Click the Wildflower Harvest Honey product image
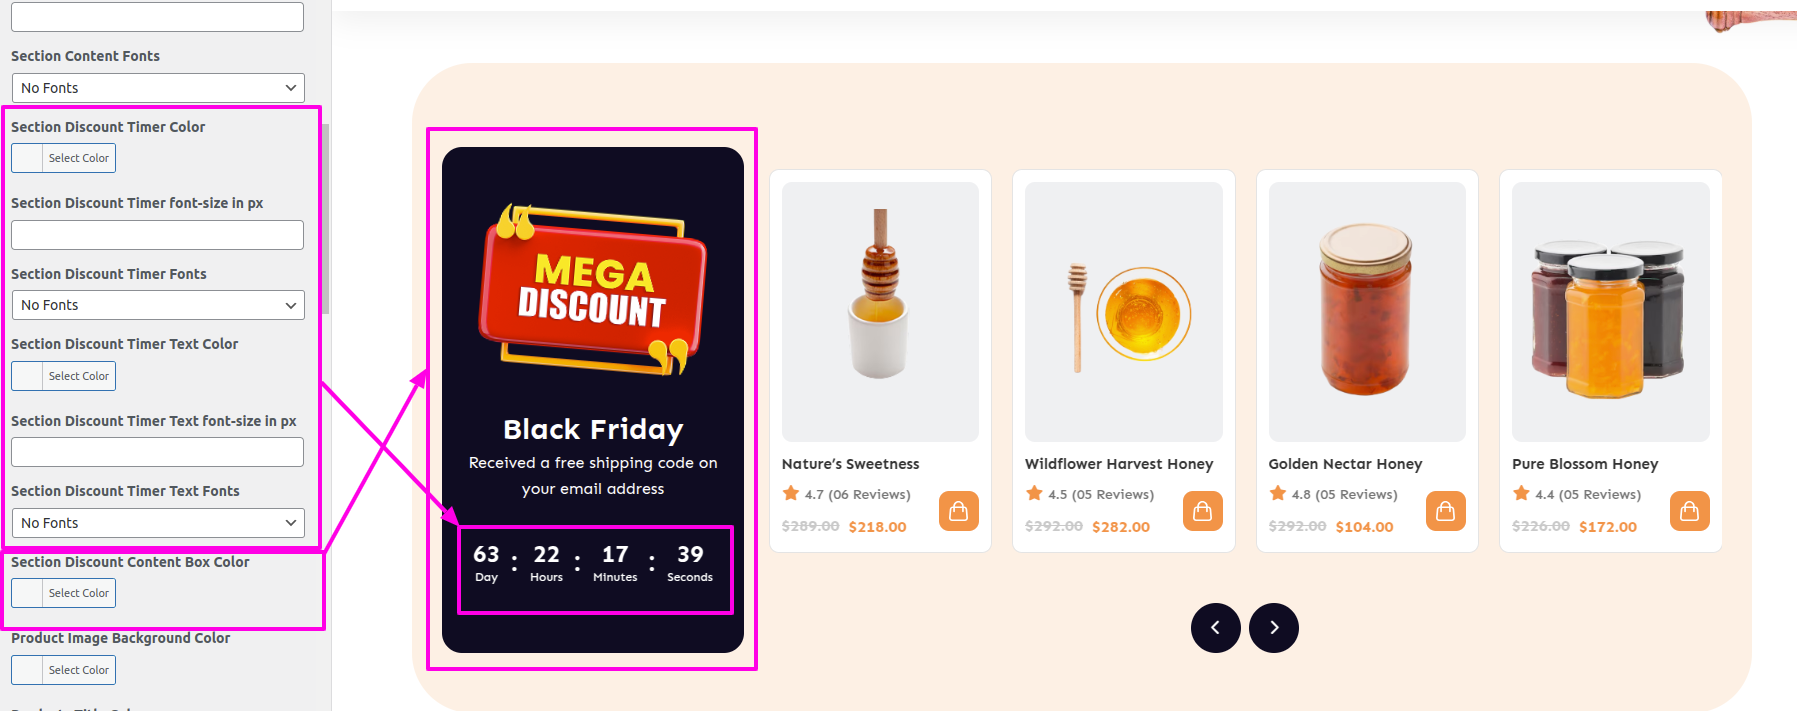 [x=1123, y=312]
